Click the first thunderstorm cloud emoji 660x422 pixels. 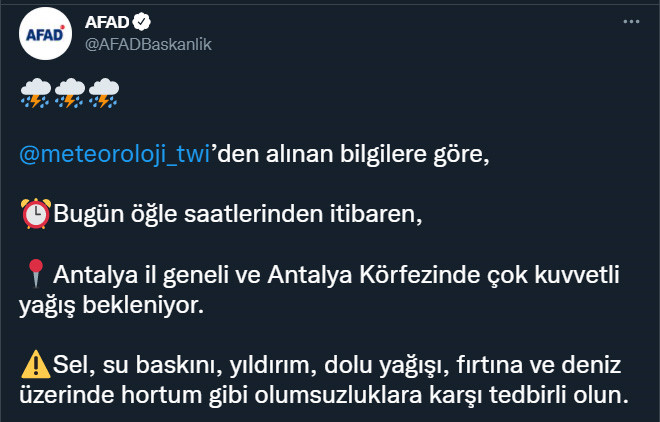36,93
